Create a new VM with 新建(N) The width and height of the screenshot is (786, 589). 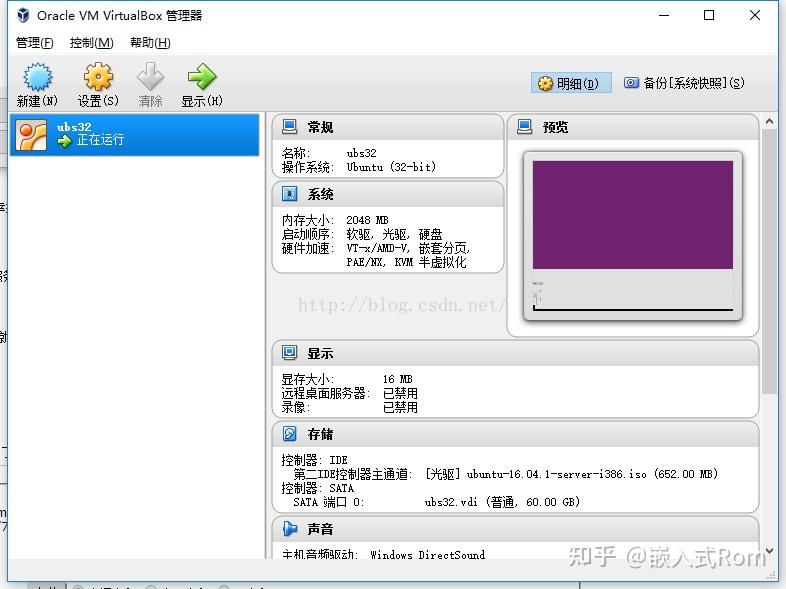click(x=37, y=85)
